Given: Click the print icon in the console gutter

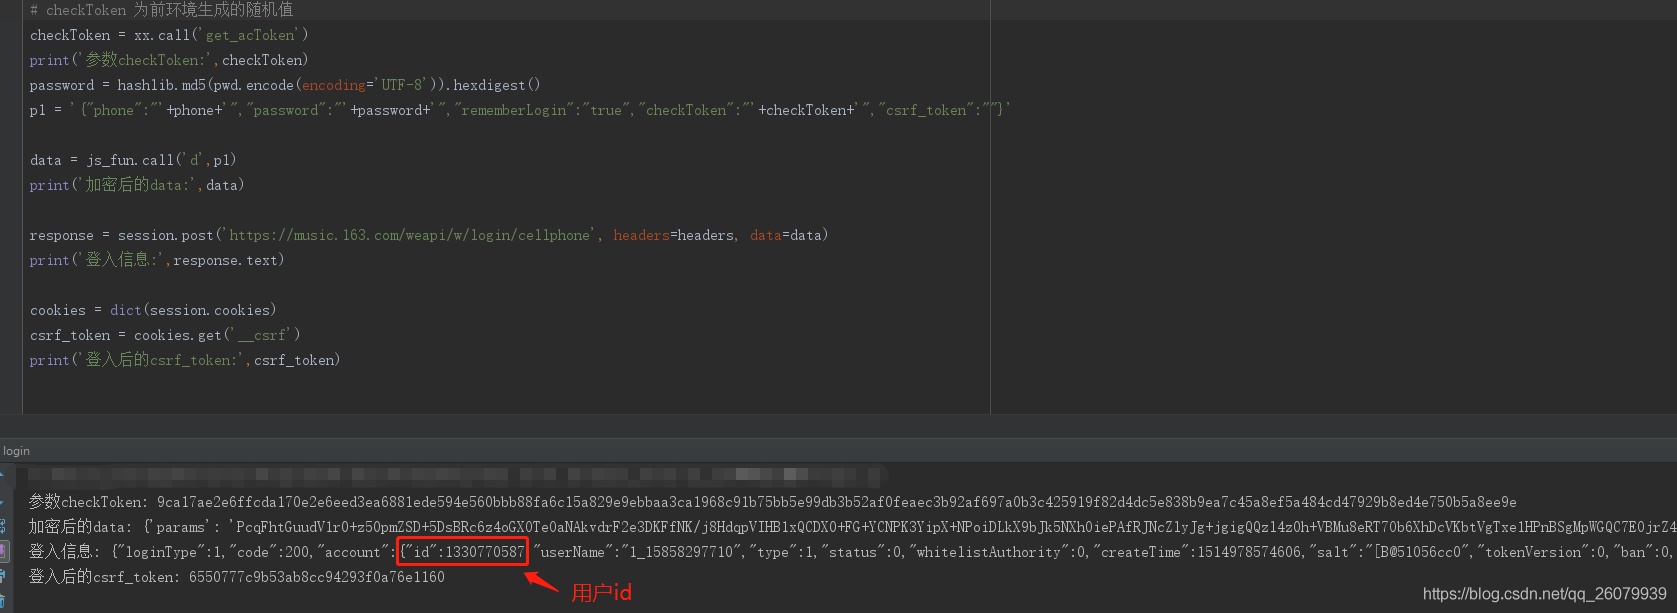Looking at the screenshot, I should (3, 576).
